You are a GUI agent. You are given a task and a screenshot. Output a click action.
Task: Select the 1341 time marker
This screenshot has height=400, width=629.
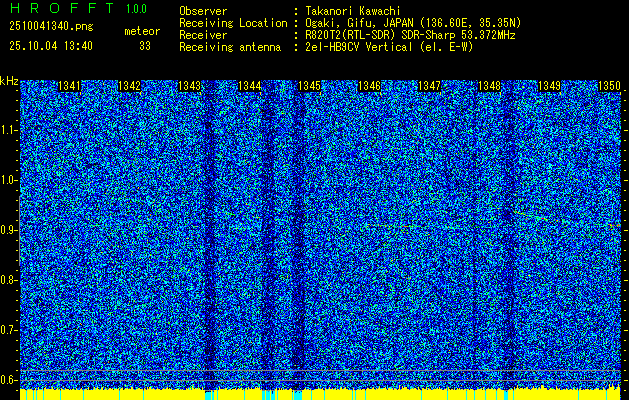pyautogui.click(x=69, y=86)
